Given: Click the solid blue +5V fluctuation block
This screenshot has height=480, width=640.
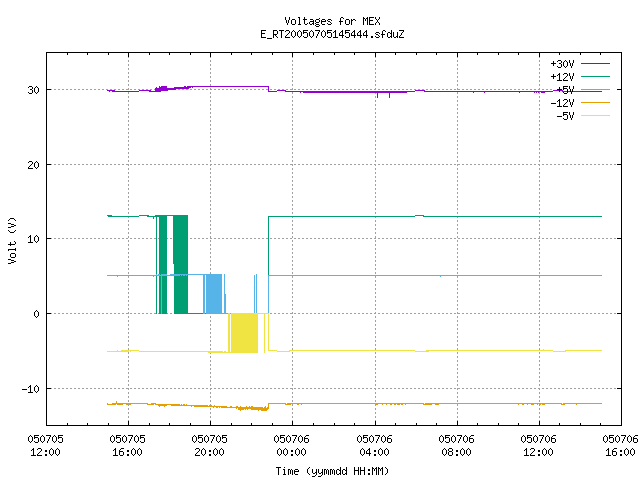Looking at the screenshot, I should pos(214,294).
